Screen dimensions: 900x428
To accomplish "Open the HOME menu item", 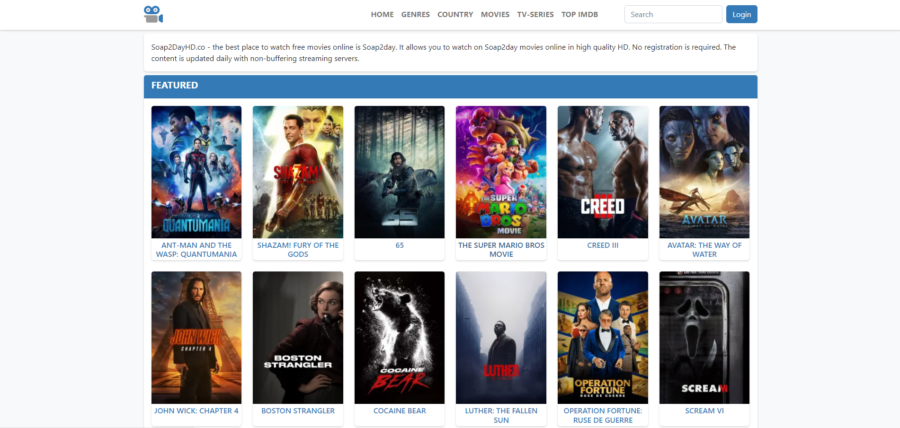I will pyautogui.click(x=382, y=14).
